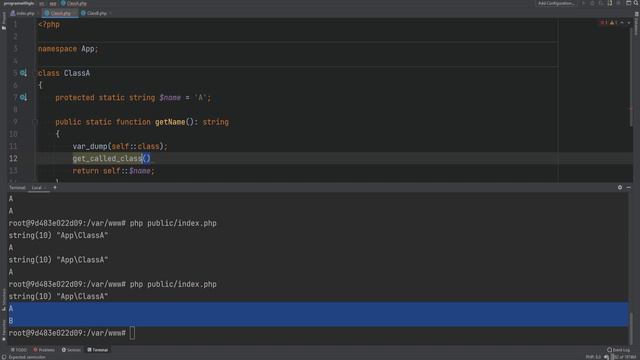Viewport: 640px width, 360px height.
Task: Open the Problems tool window
Action: pyautogui.click(x=44, y=350)
